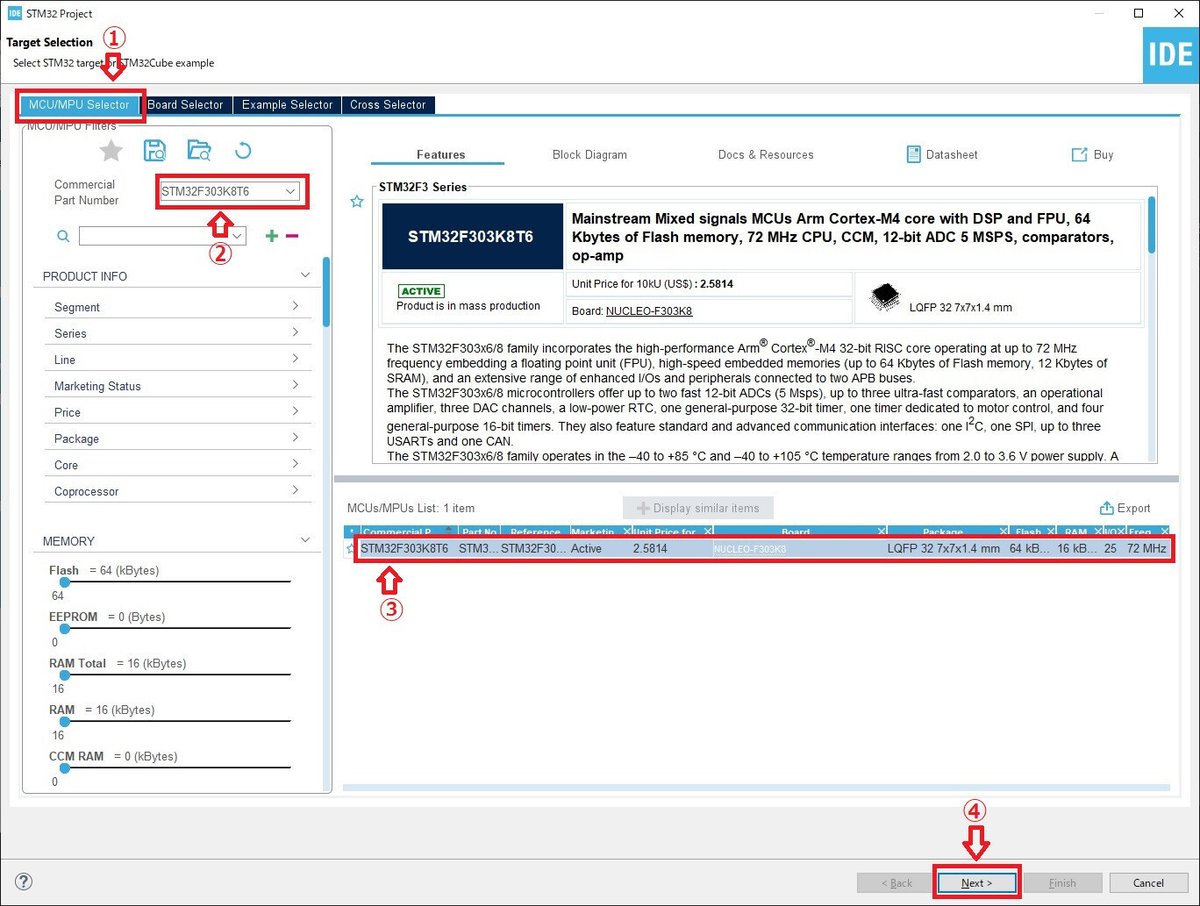
Task: Collapse the PRODUCT INFO section
Action: (305, 276)
